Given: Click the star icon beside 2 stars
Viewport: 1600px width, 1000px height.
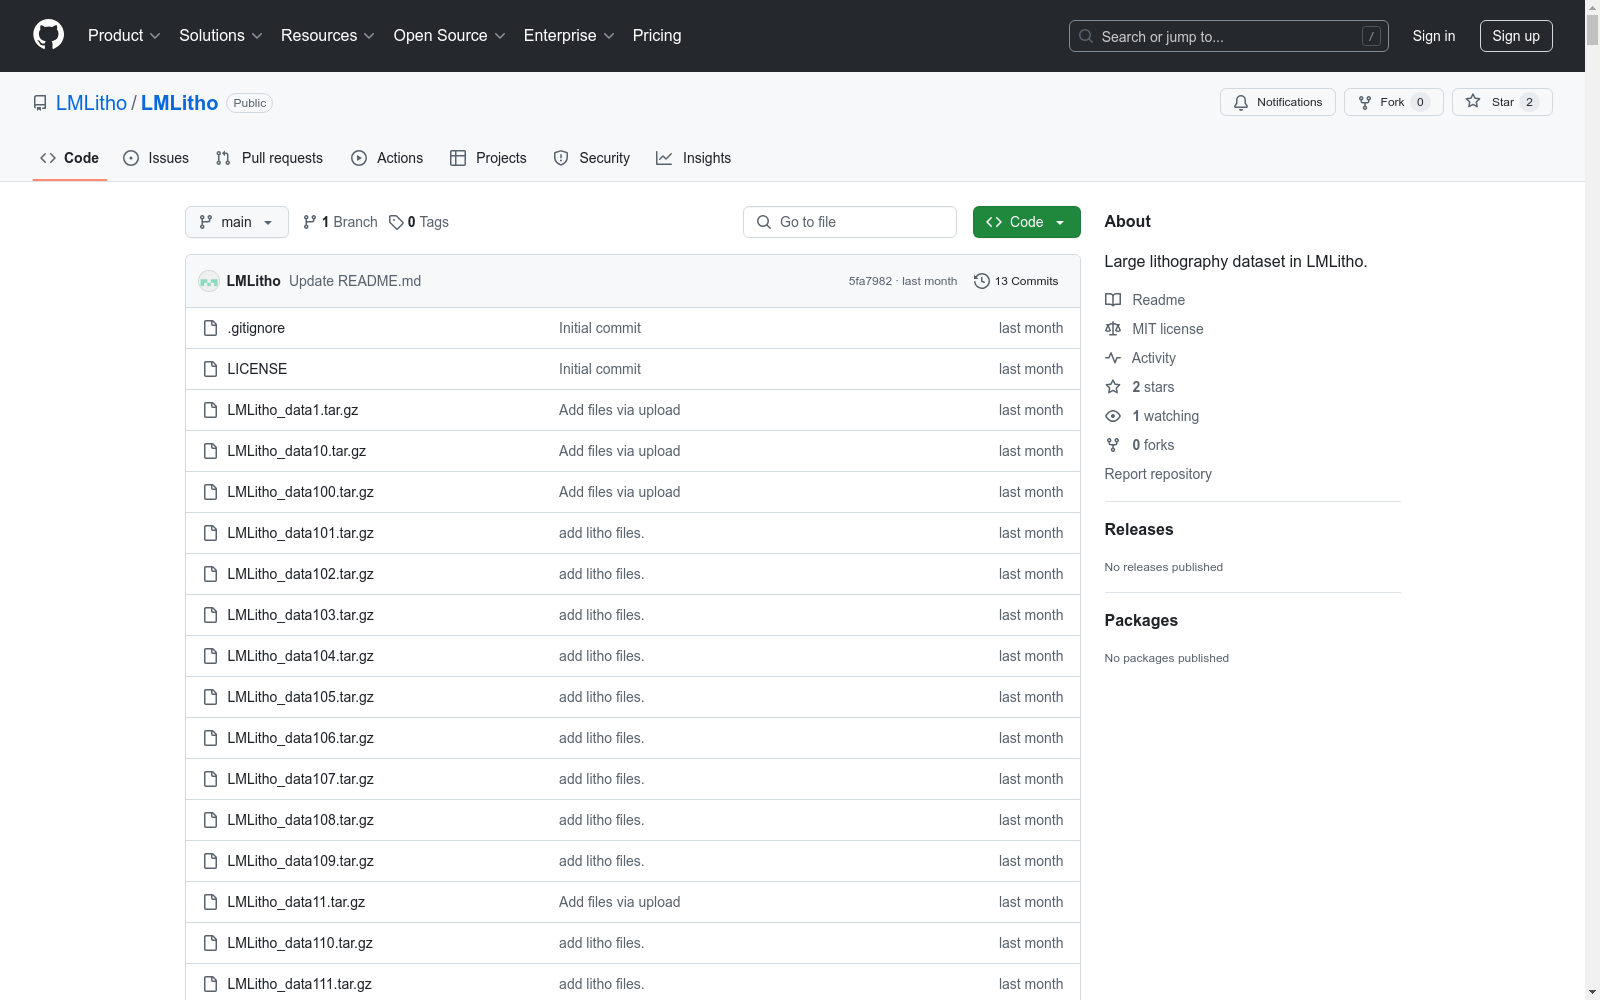Looking at the screenshot, I should pyautogui.click(x=1113, y=387).
